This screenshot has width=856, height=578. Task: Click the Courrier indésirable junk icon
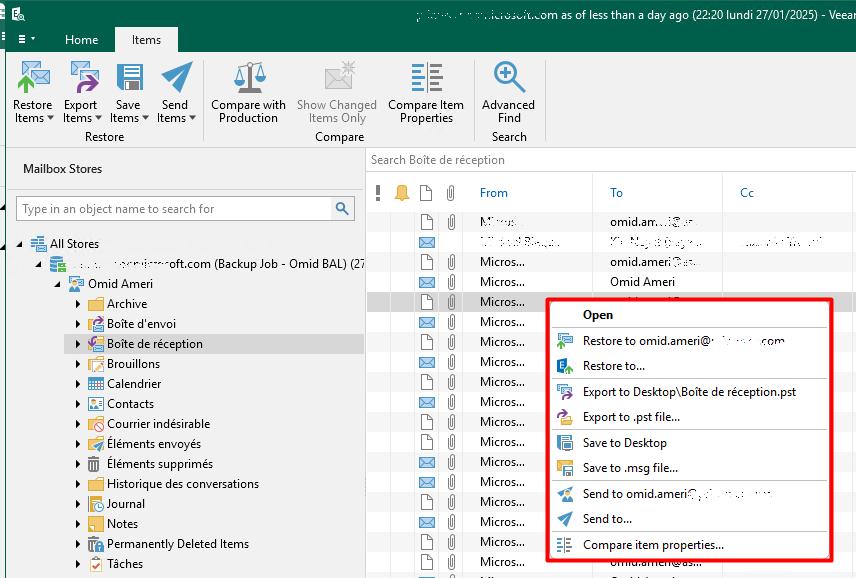pos(96,424)
